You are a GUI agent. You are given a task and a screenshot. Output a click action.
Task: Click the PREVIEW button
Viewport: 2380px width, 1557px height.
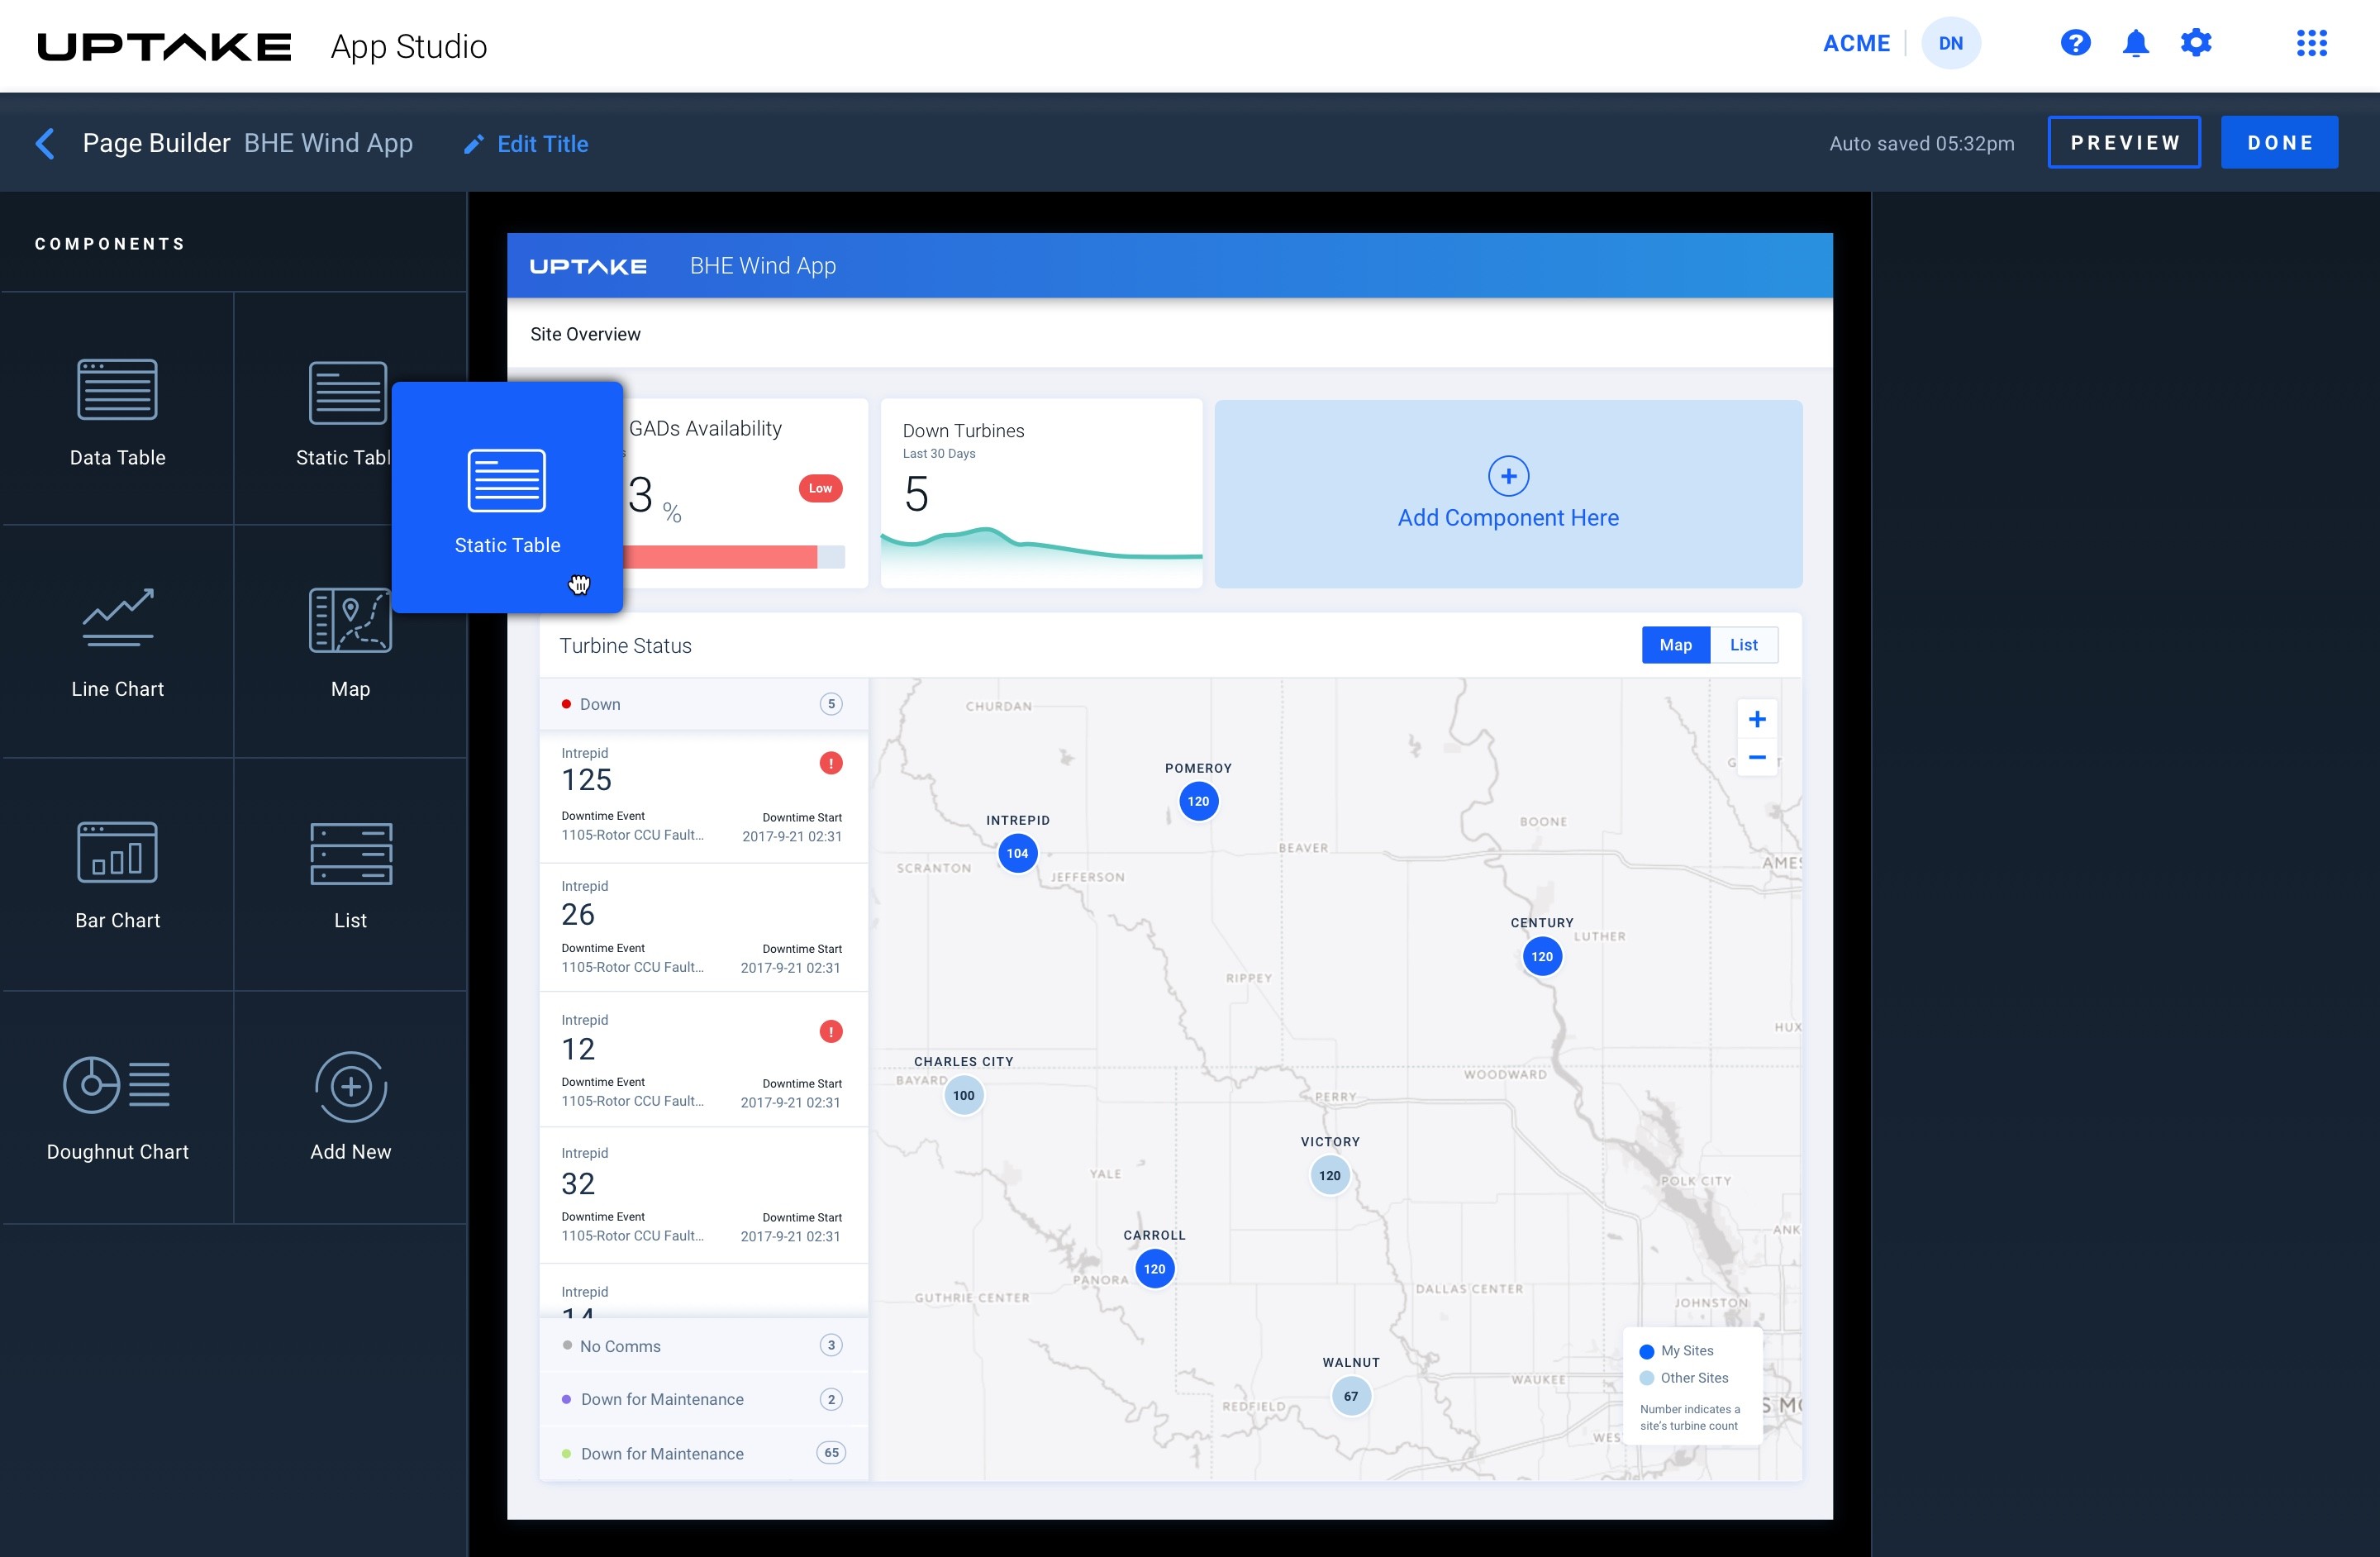(x=2124, y=142)
